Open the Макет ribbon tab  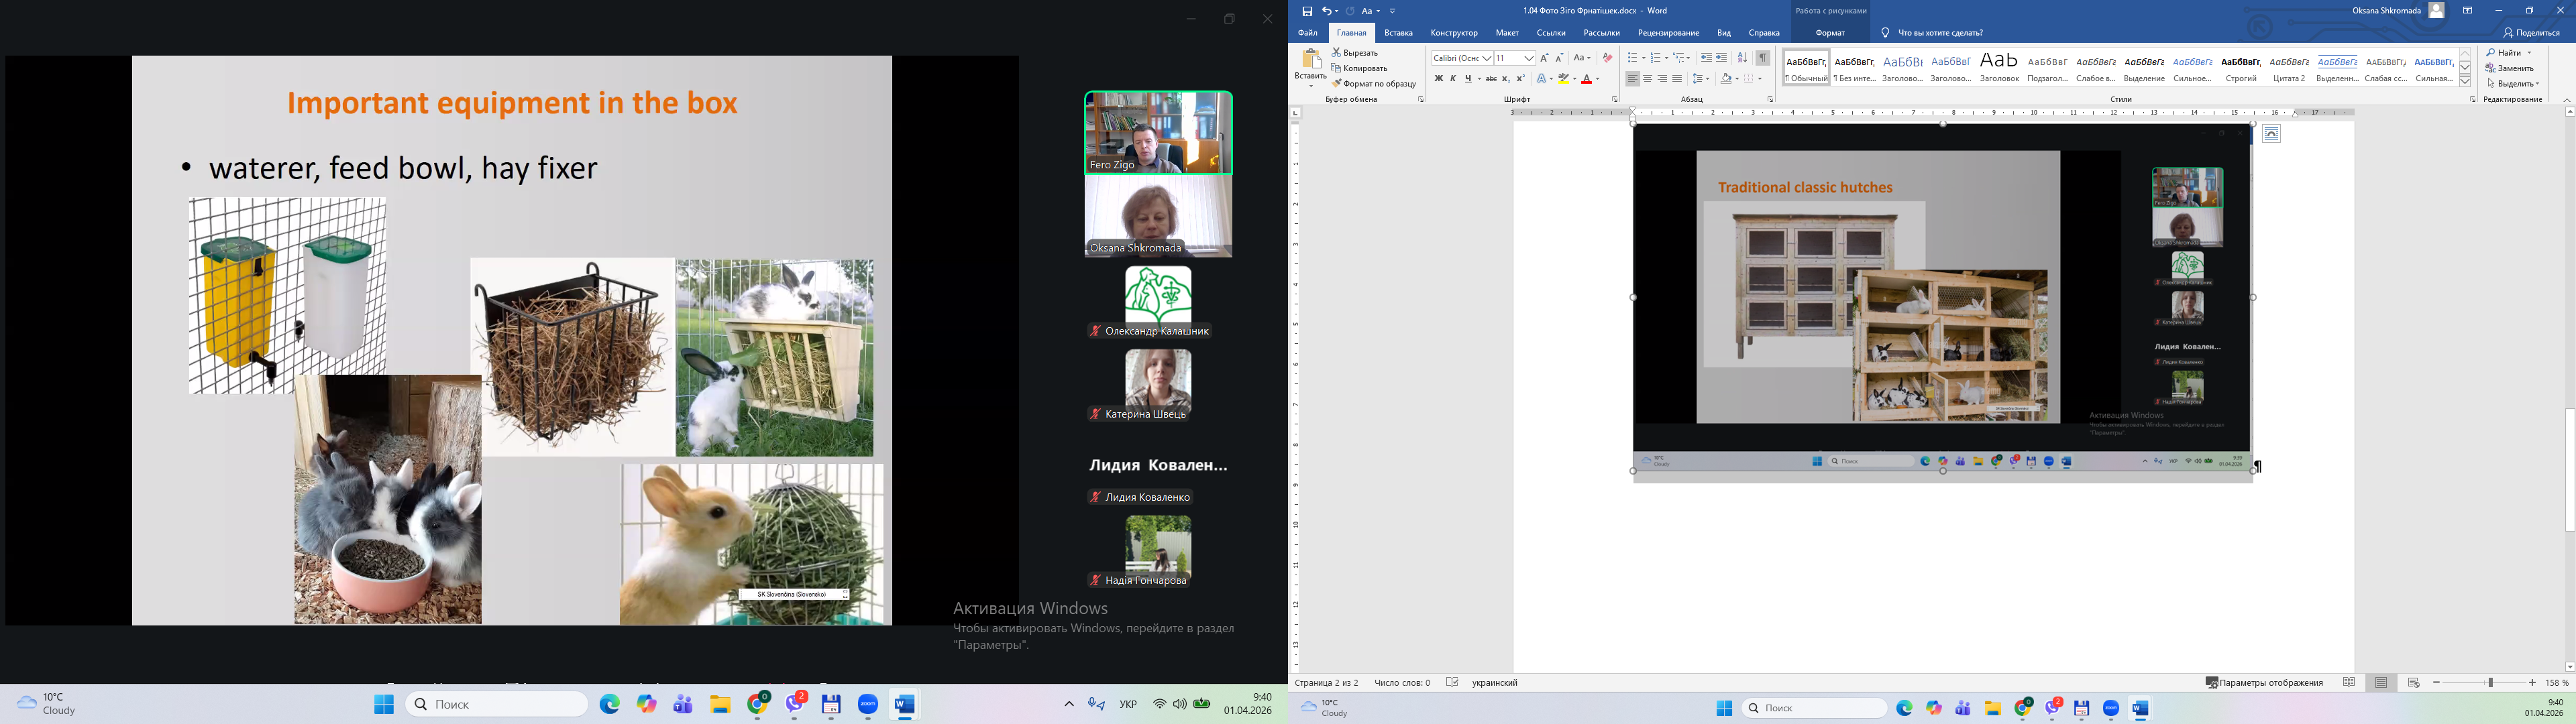point(1507,33)
